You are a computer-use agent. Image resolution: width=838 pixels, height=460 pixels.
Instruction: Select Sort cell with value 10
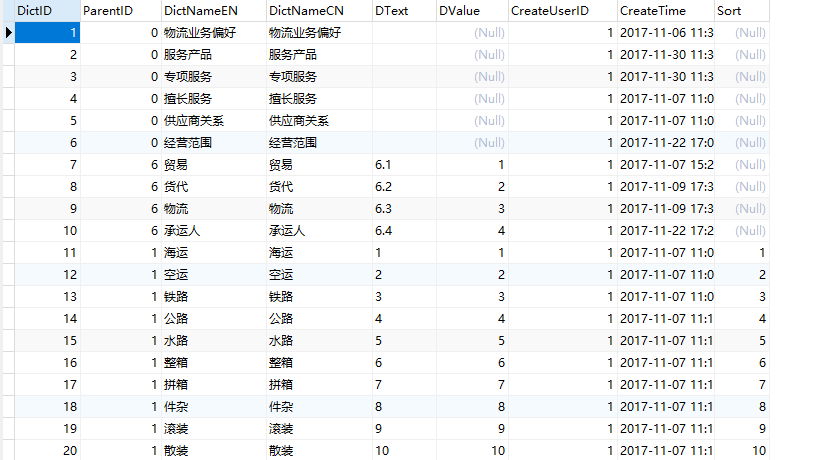click(x=742, y=450)
